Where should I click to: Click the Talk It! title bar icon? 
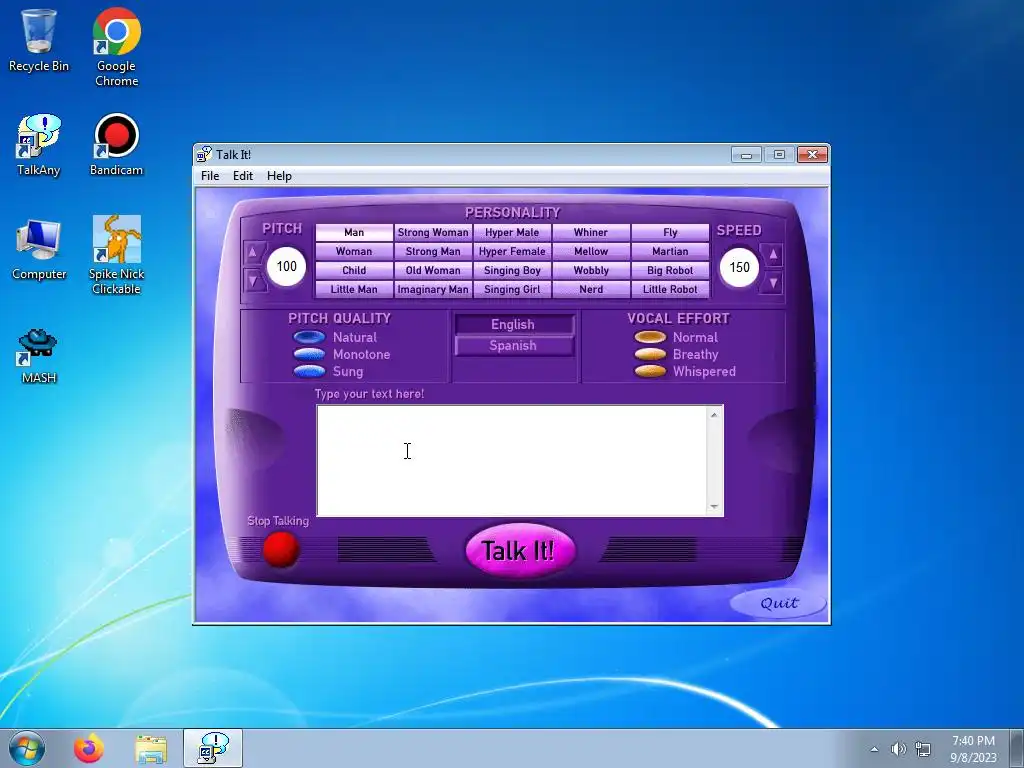[x=204, y=154]
